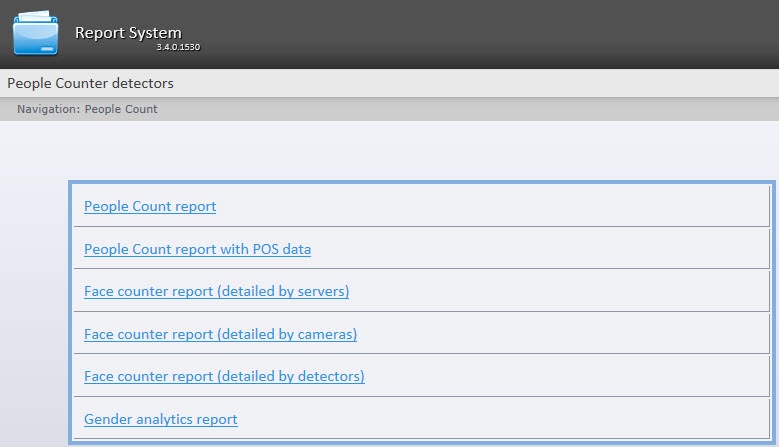The image size is (779, 447).
Task: Click the Report System title text
Action: pos(127,33)
